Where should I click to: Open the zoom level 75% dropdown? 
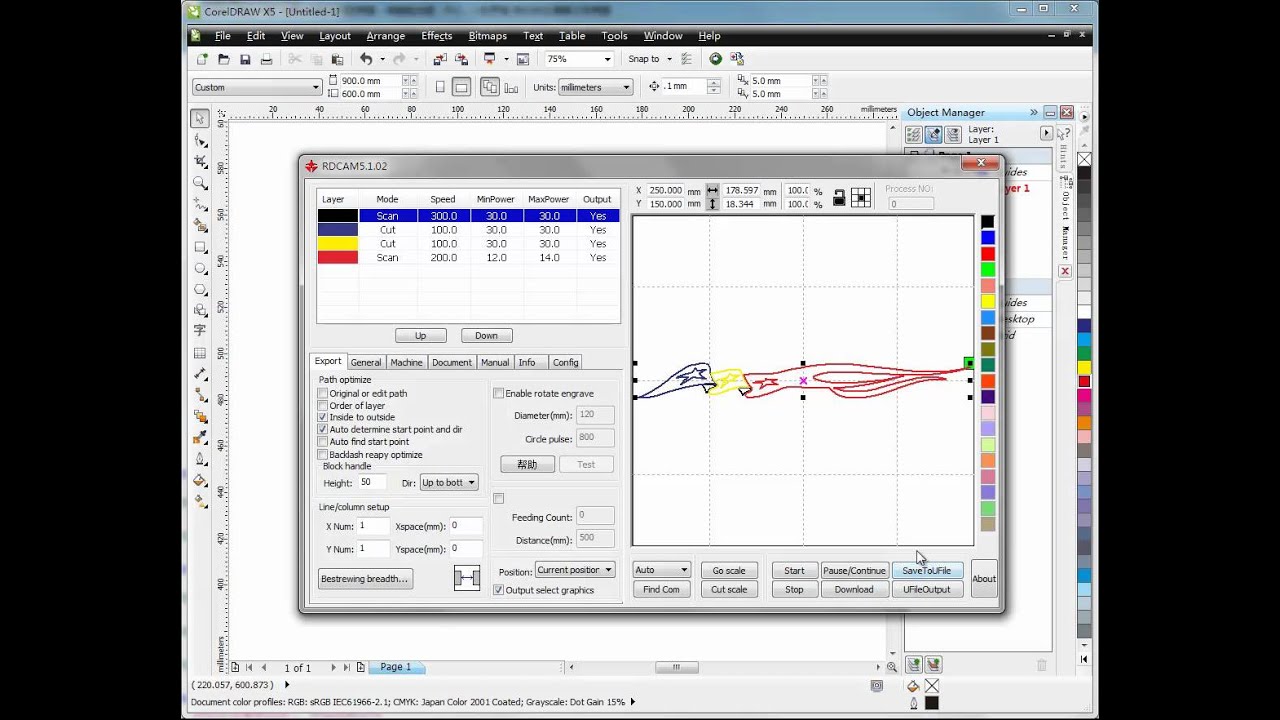point(606,59)
